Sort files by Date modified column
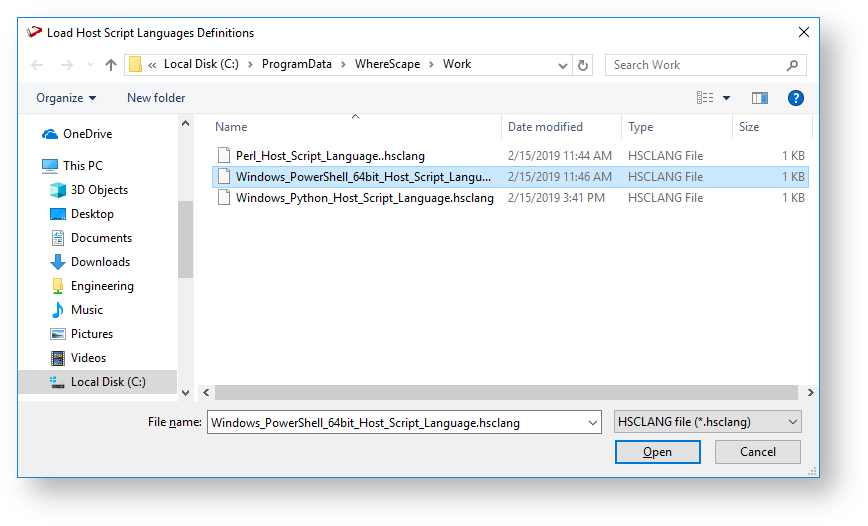Image resolution: width=868 pixels, height=526 pixels. tap(561, 127)
